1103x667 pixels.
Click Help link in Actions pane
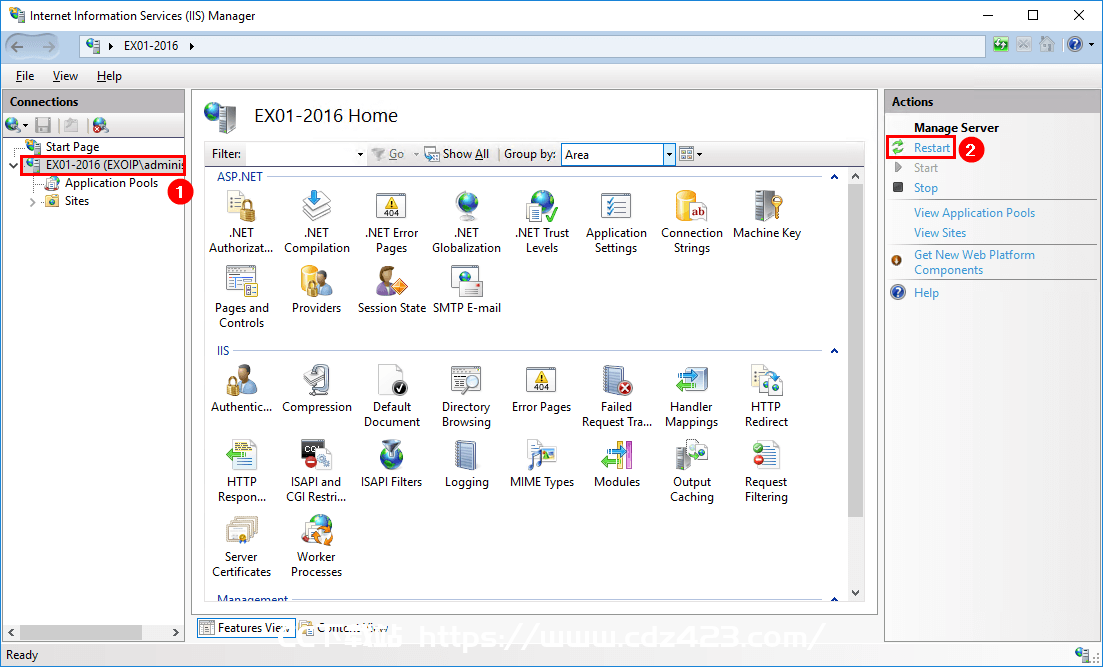926,293
